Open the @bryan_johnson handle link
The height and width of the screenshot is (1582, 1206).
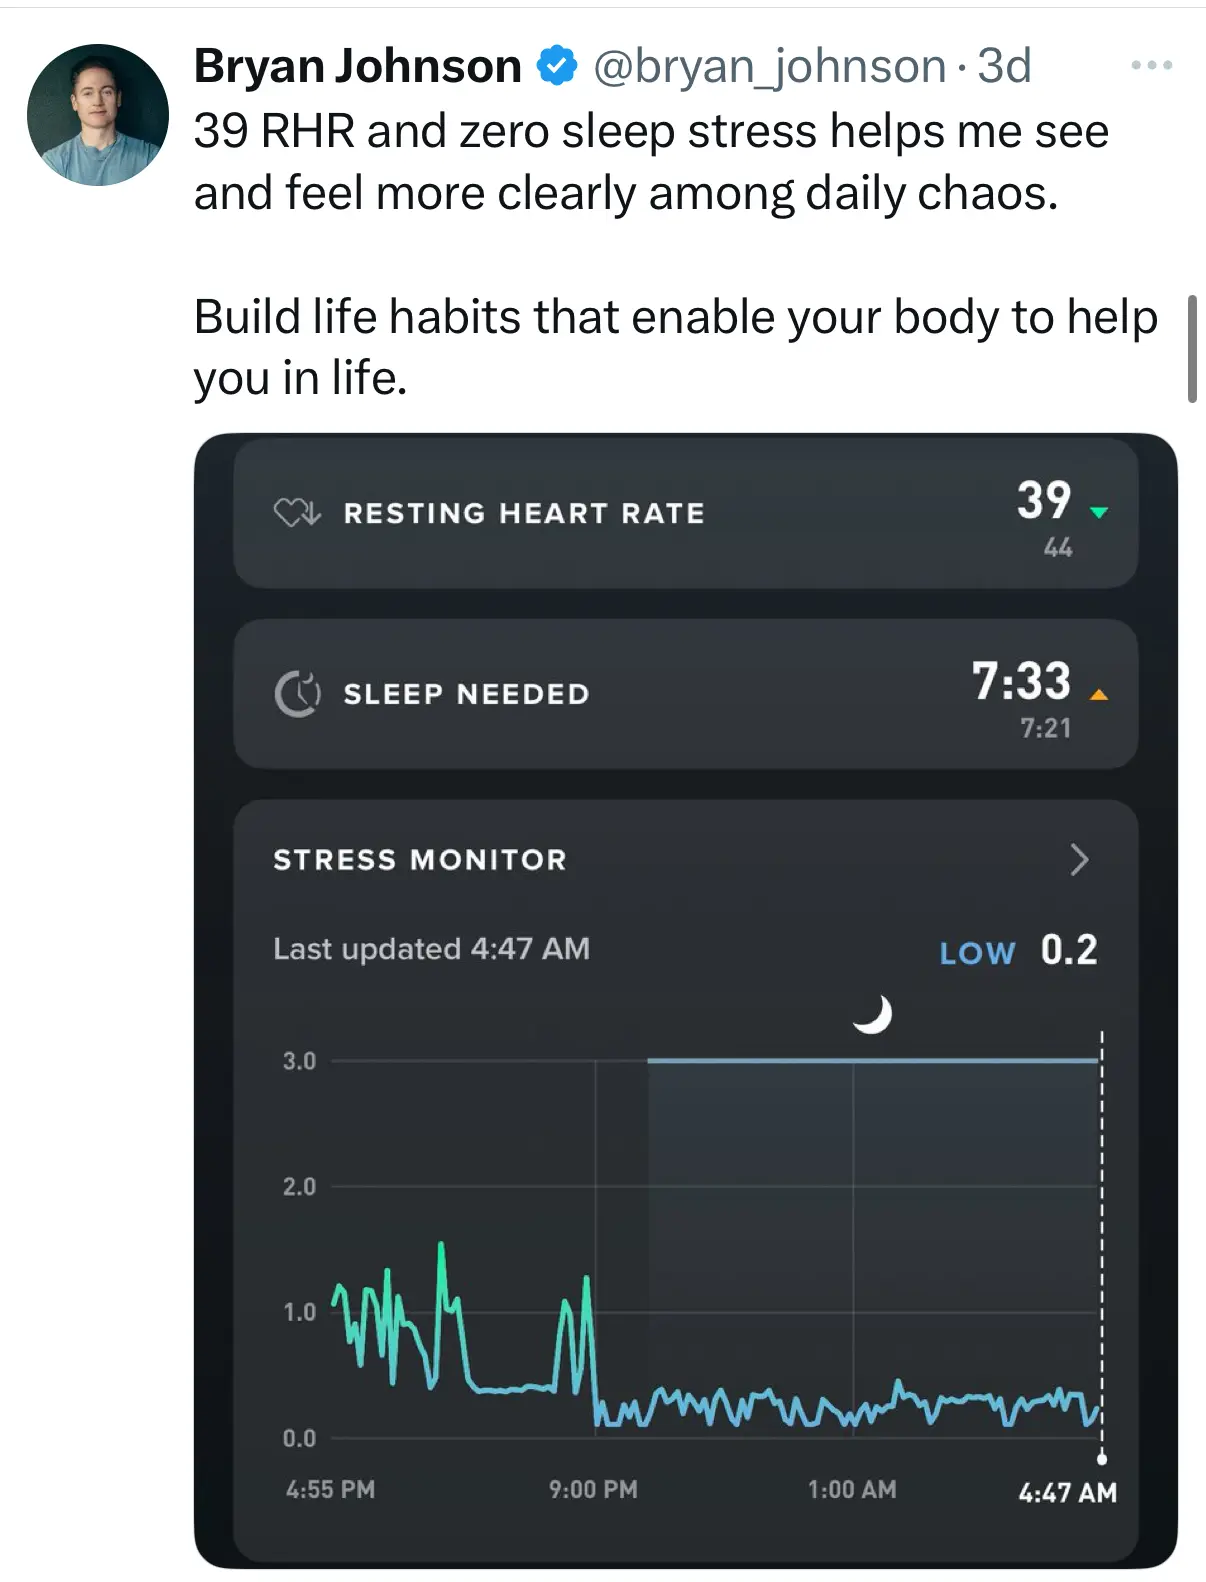tap(769, 66)
